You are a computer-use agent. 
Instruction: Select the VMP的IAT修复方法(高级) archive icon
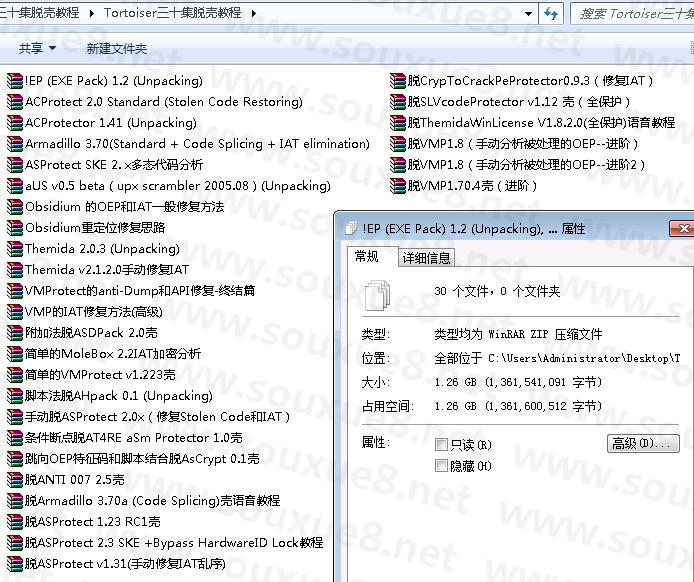pos(15,312)
